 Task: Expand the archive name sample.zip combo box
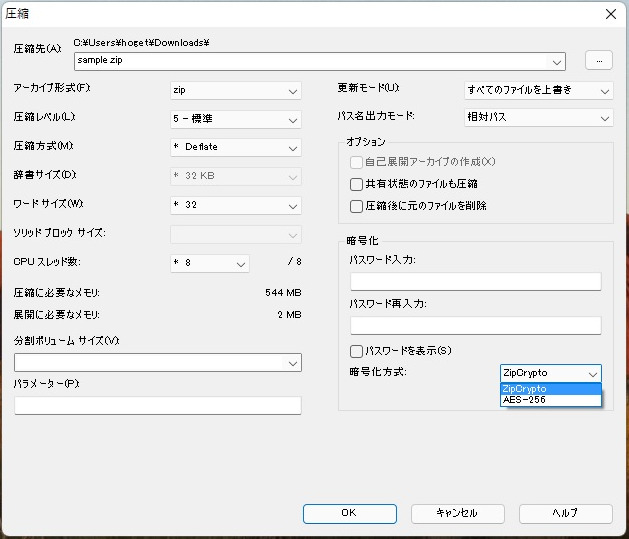pyautogui.click(x=320, y=61)
